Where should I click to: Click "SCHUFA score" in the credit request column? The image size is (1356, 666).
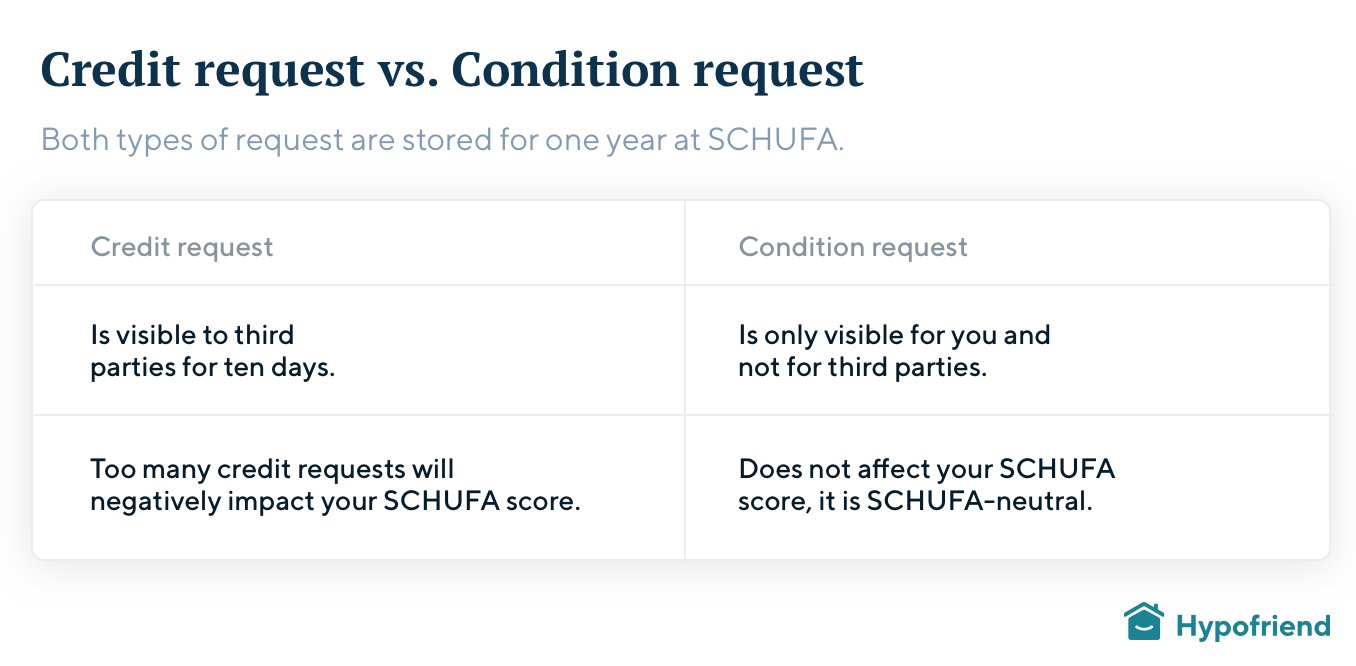coord(480,502)
